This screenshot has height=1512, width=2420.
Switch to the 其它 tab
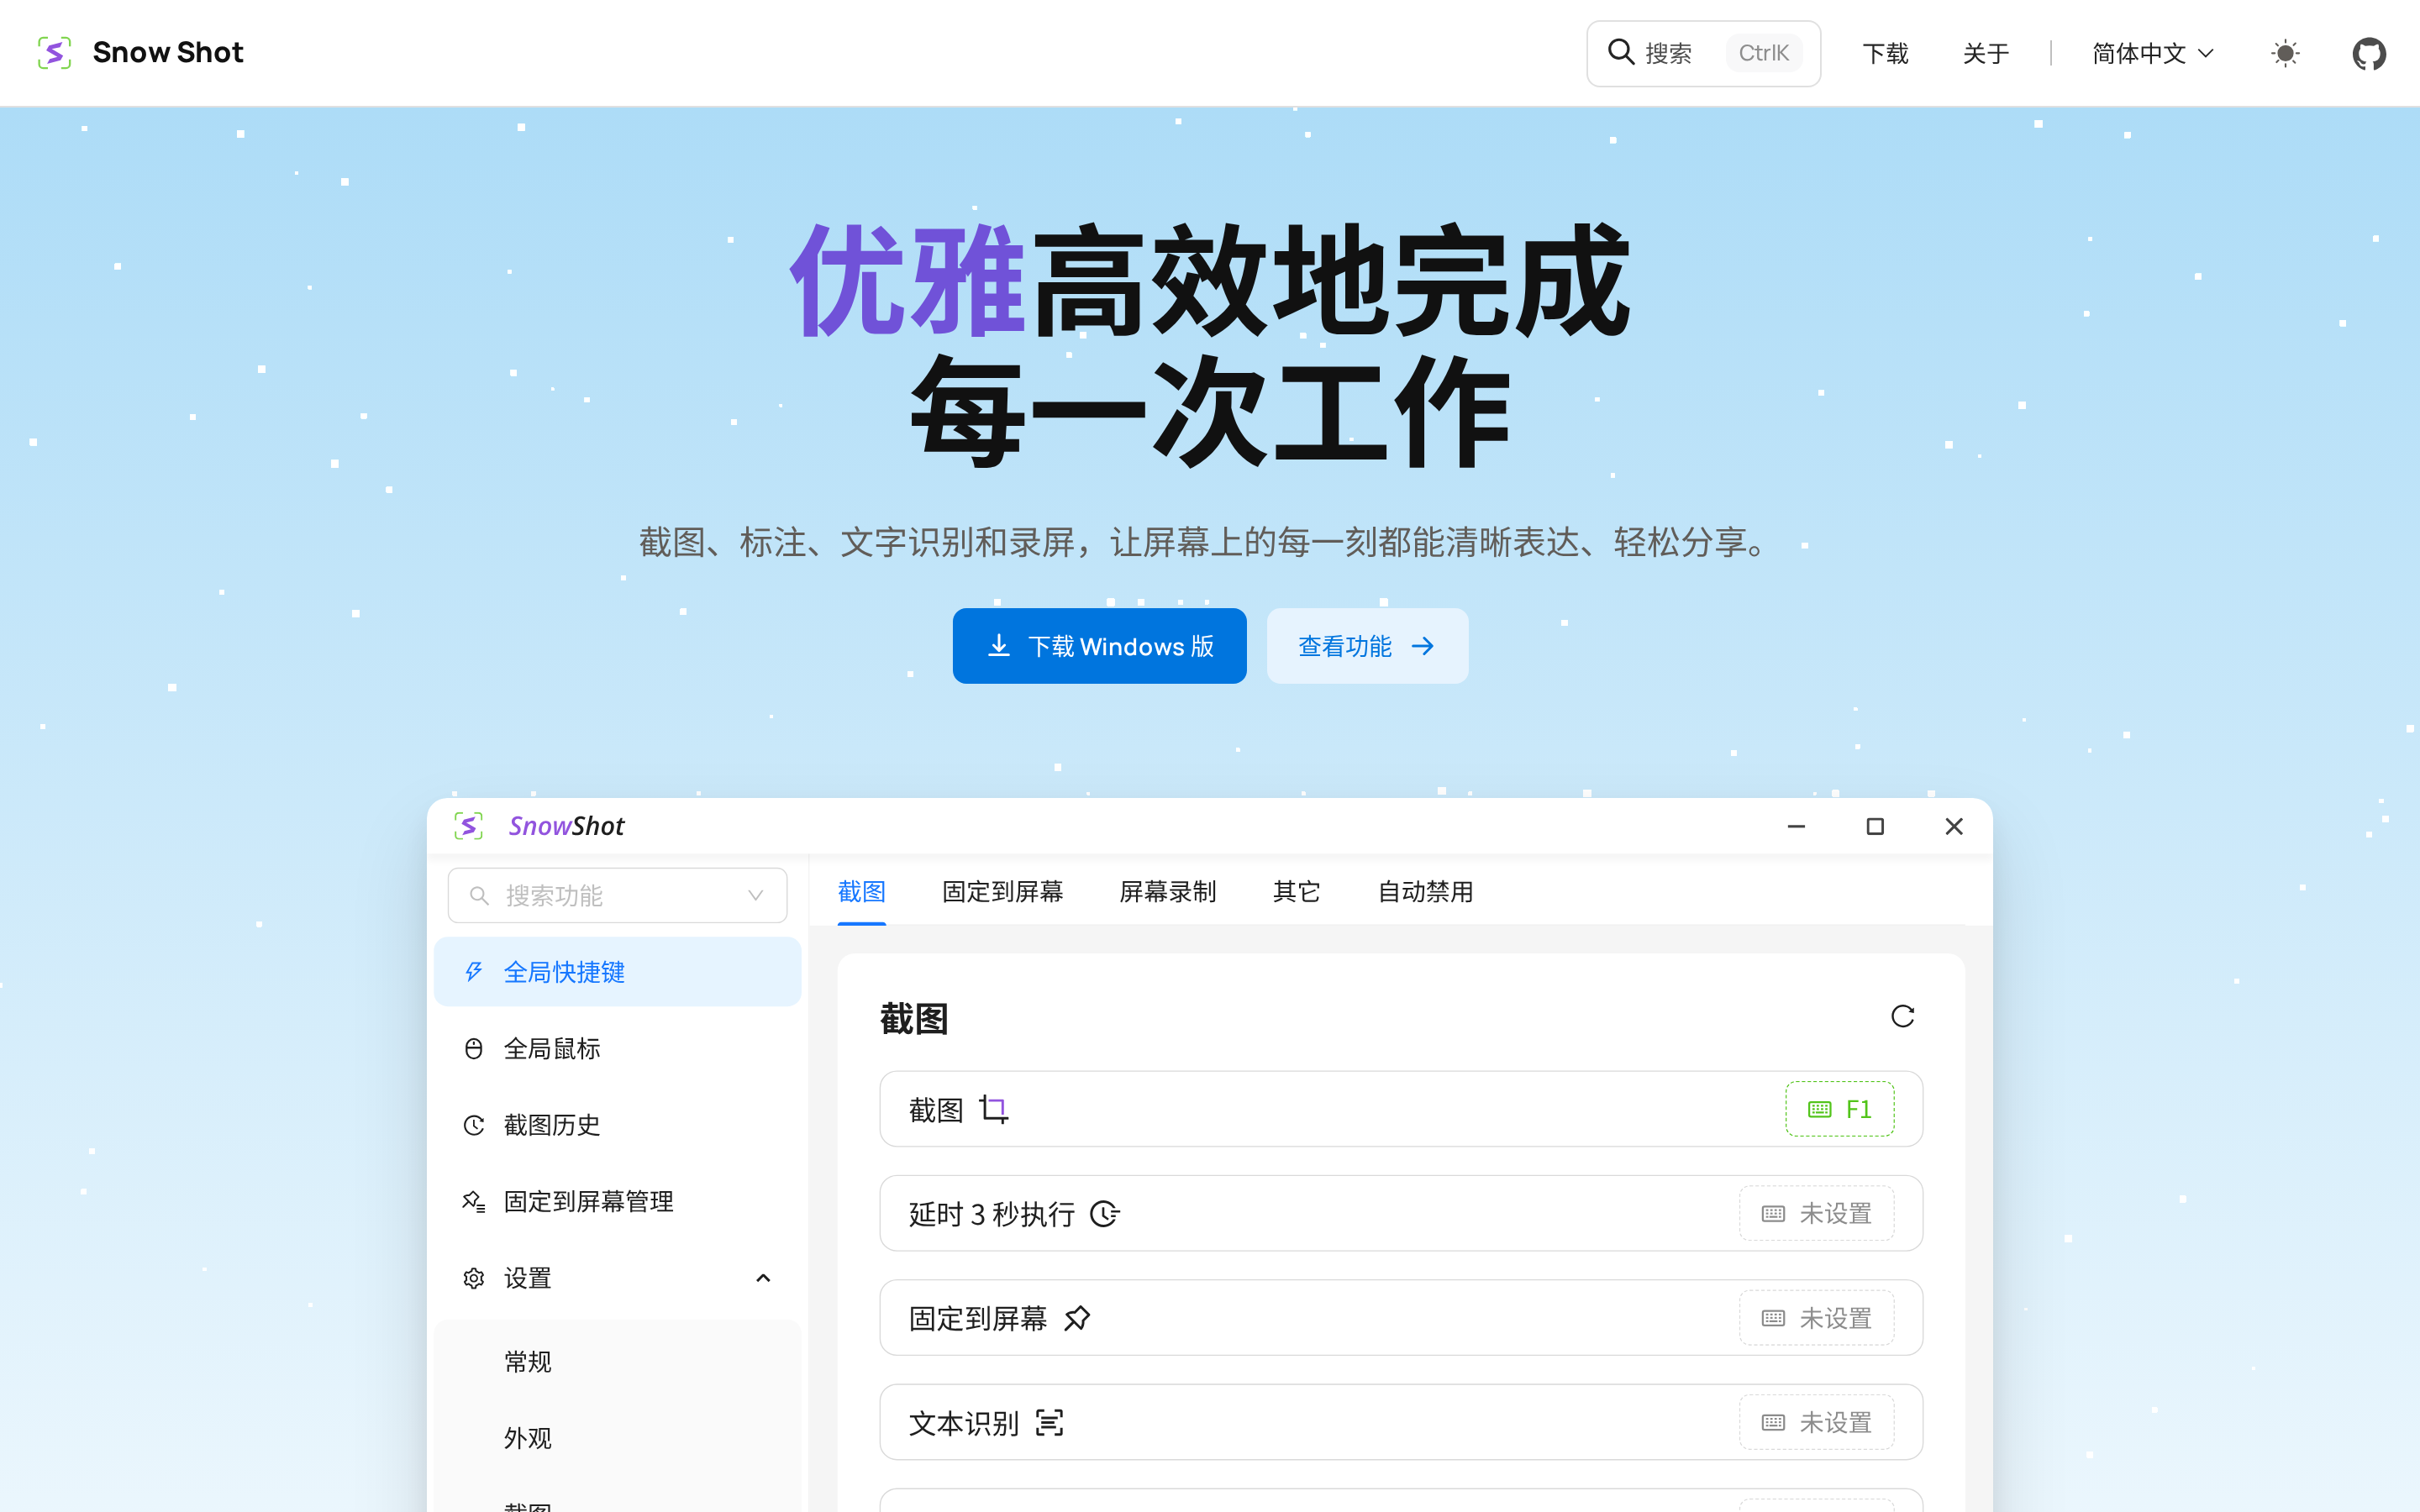[x=1297, y=891]
